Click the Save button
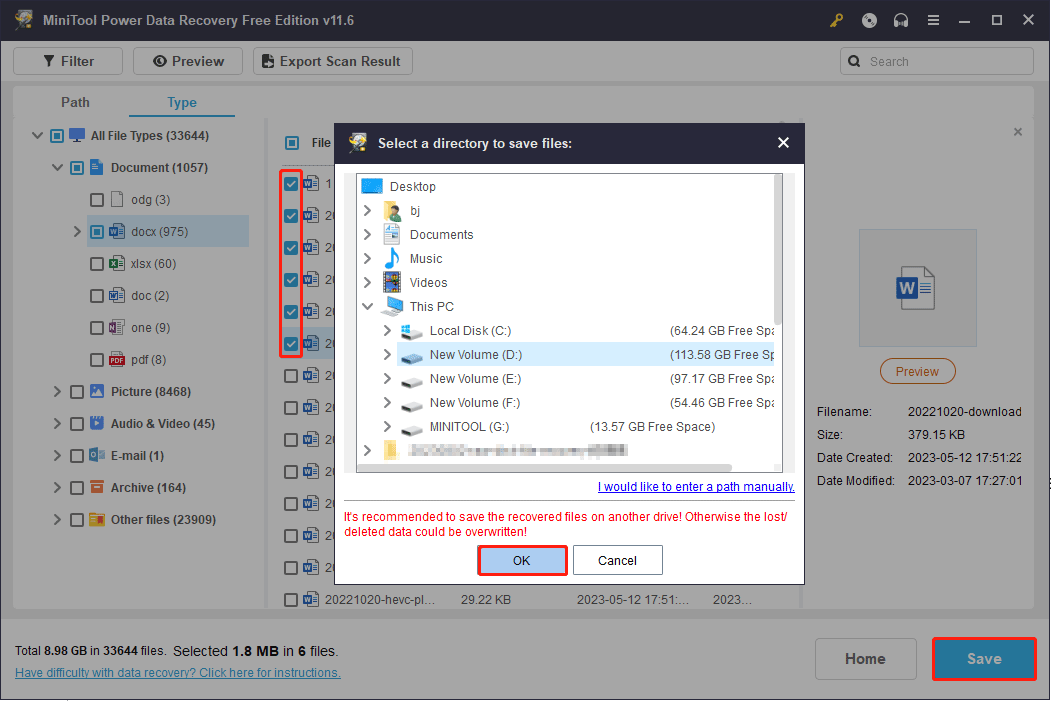 point(984,659)
